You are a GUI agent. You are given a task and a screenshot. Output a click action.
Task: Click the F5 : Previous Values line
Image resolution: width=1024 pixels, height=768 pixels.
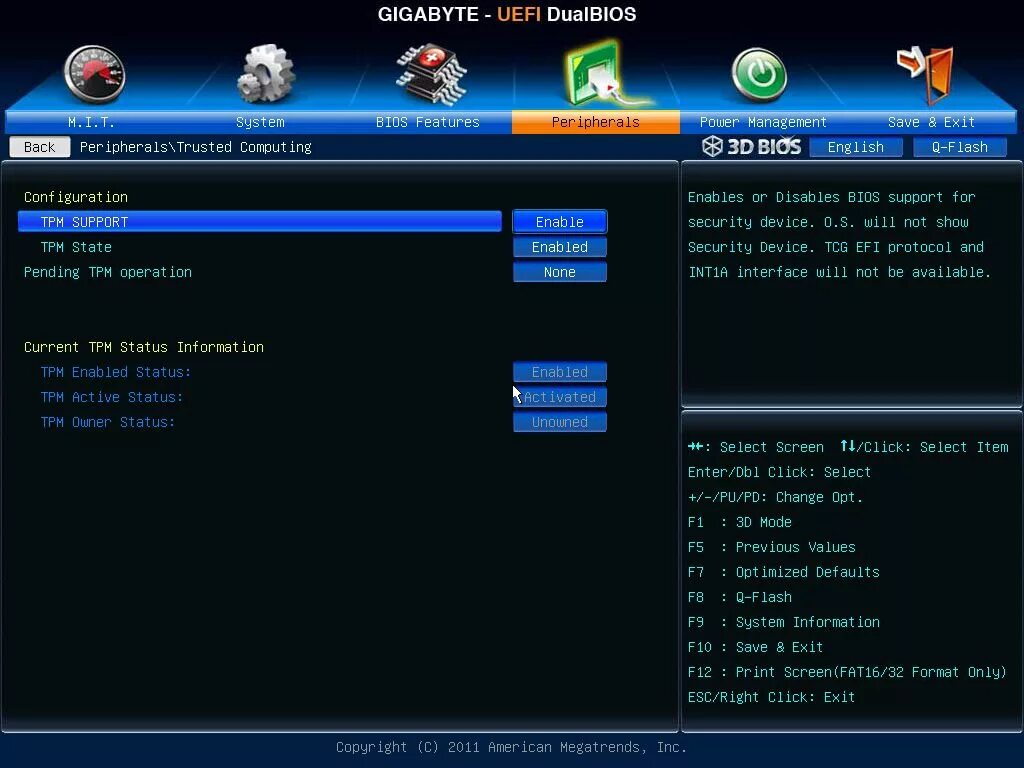coord(771,547)
